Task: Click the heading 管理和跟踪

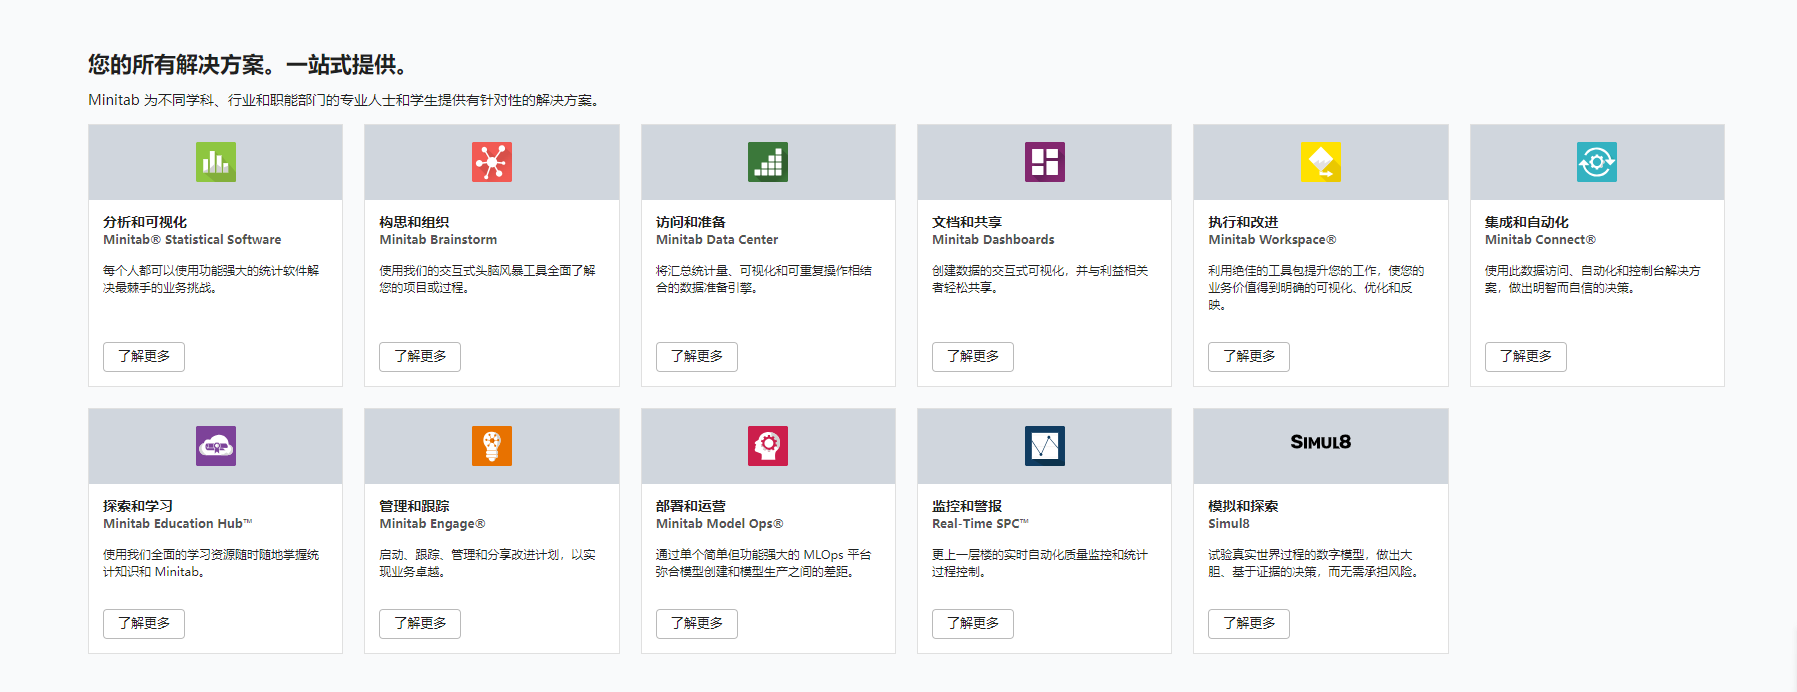Action: point(414,506)
